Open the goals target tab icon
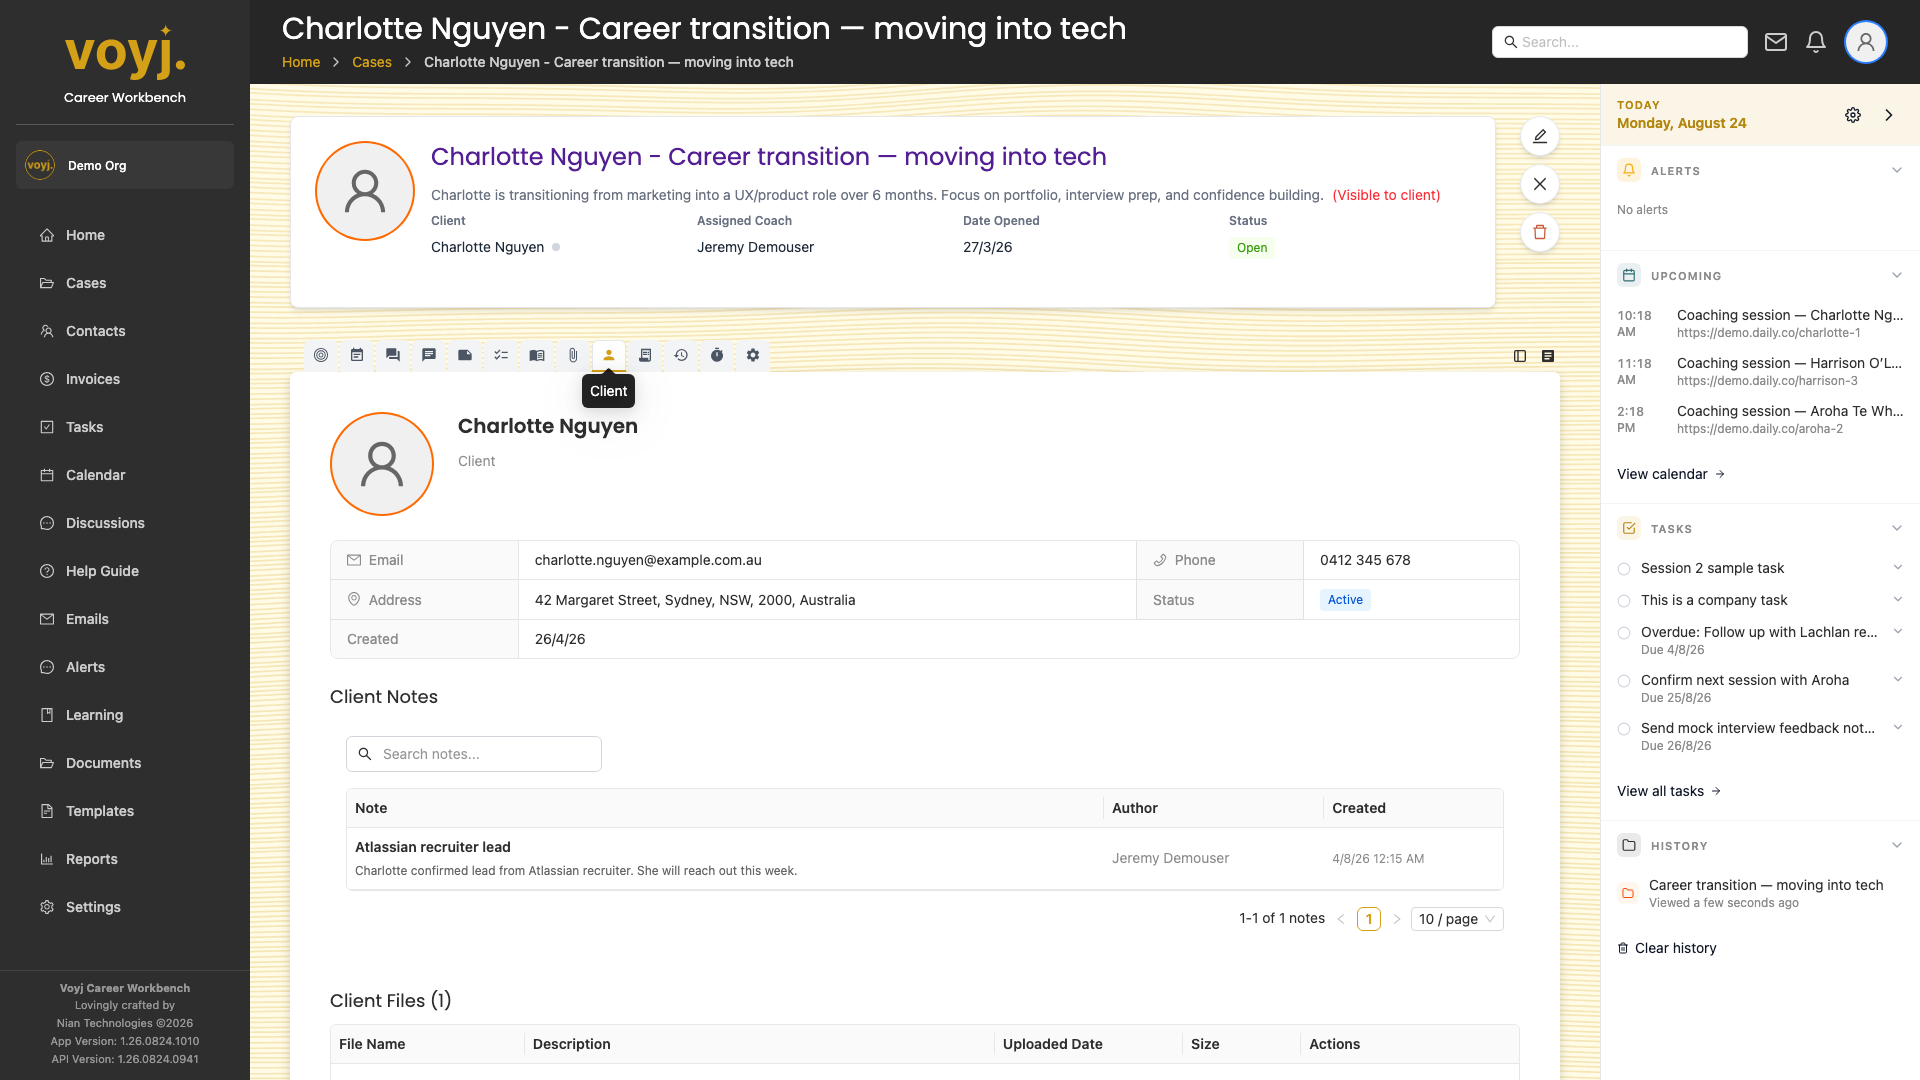1920x1080 pixels. pos(321,355)
